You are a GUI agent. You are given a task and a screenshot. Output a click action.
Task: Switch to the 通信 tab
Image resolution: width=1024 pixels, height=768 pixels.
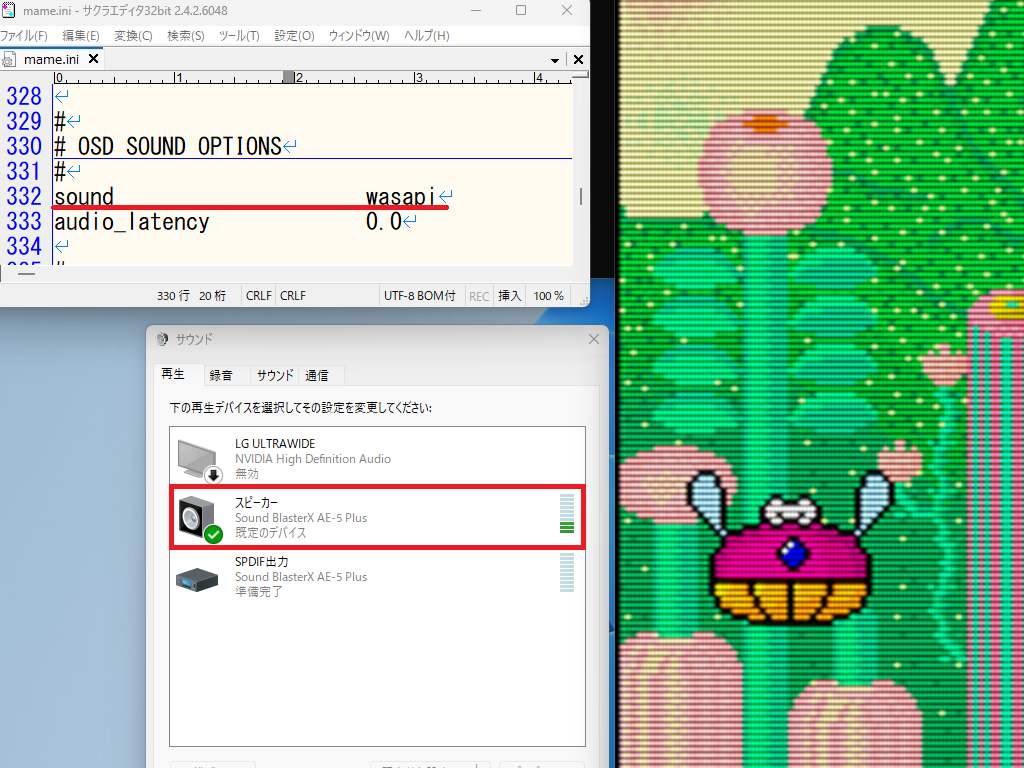[317, 376]
